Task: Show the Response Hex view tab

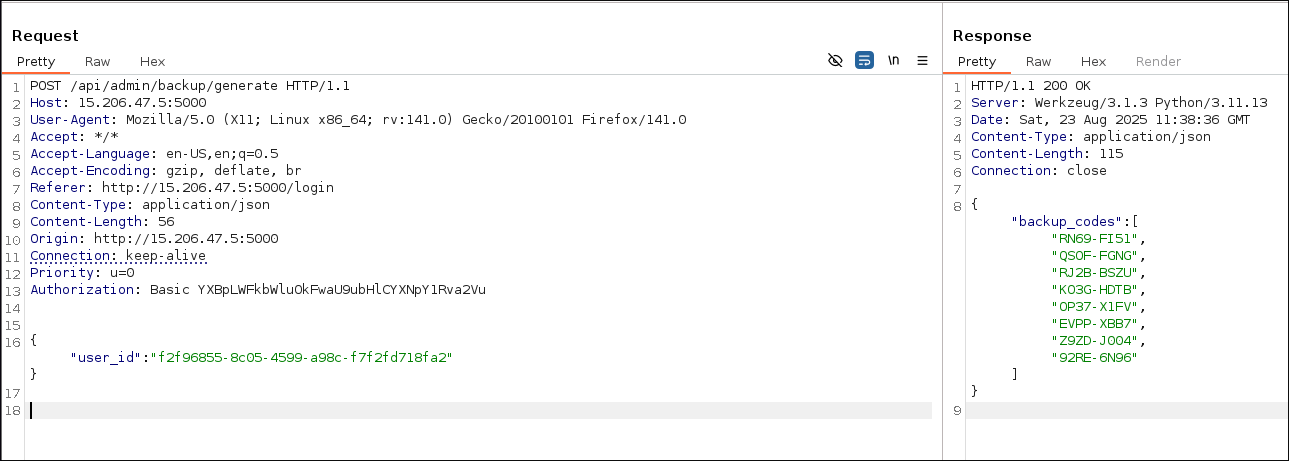Action: pos(1093,61)
